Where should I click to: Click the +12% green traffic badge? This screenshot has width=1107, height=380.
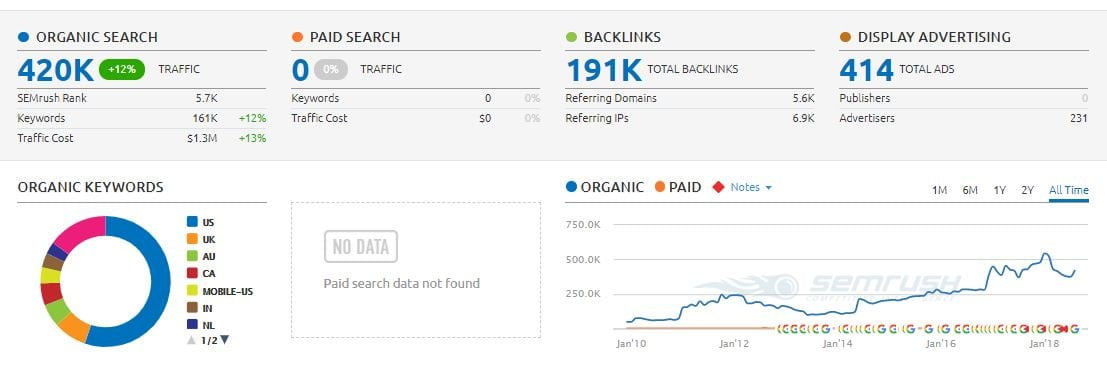(122, 69)
